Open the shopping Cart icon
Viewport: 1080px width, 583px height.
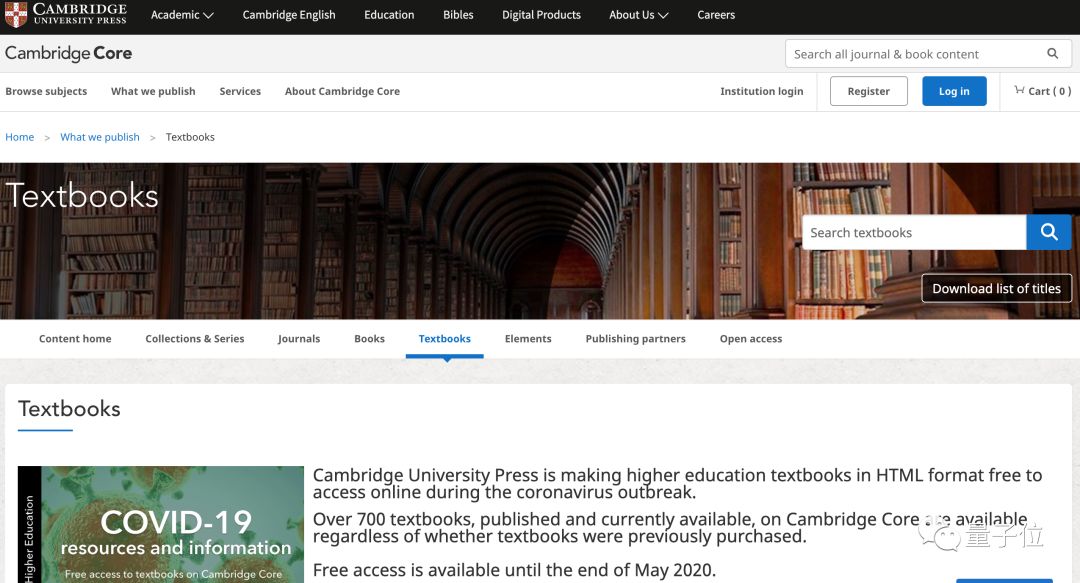click(x=1019, y=91)
